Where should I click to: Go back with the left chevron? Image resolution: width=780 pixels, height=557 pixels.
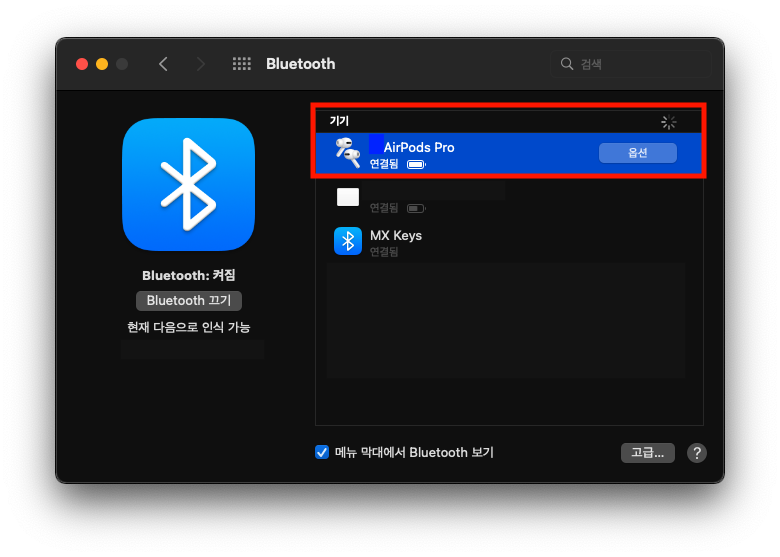(x=163, y=64)
